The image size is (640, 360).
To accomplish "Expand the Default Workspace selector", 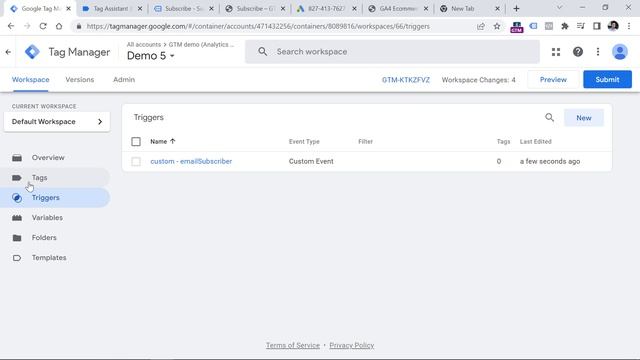I will click(x=57, y=122).
